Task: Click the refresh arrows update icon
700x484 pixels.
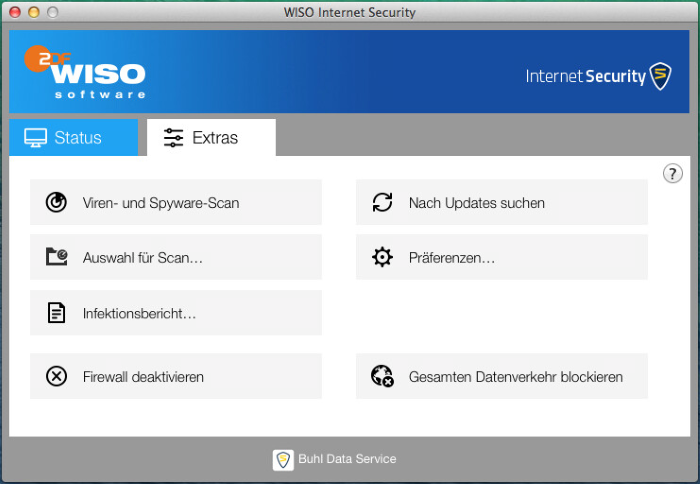Action: 383,202
